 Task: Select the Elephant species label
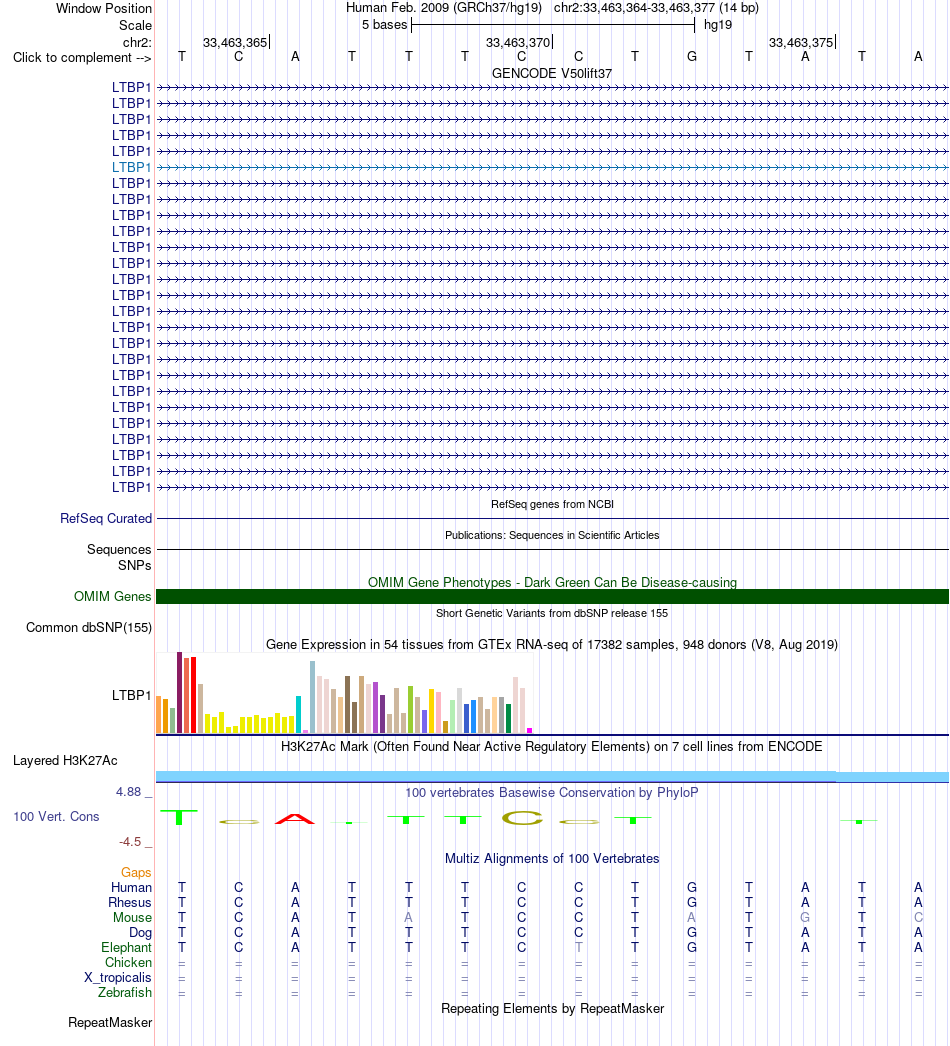coord(127,947)
